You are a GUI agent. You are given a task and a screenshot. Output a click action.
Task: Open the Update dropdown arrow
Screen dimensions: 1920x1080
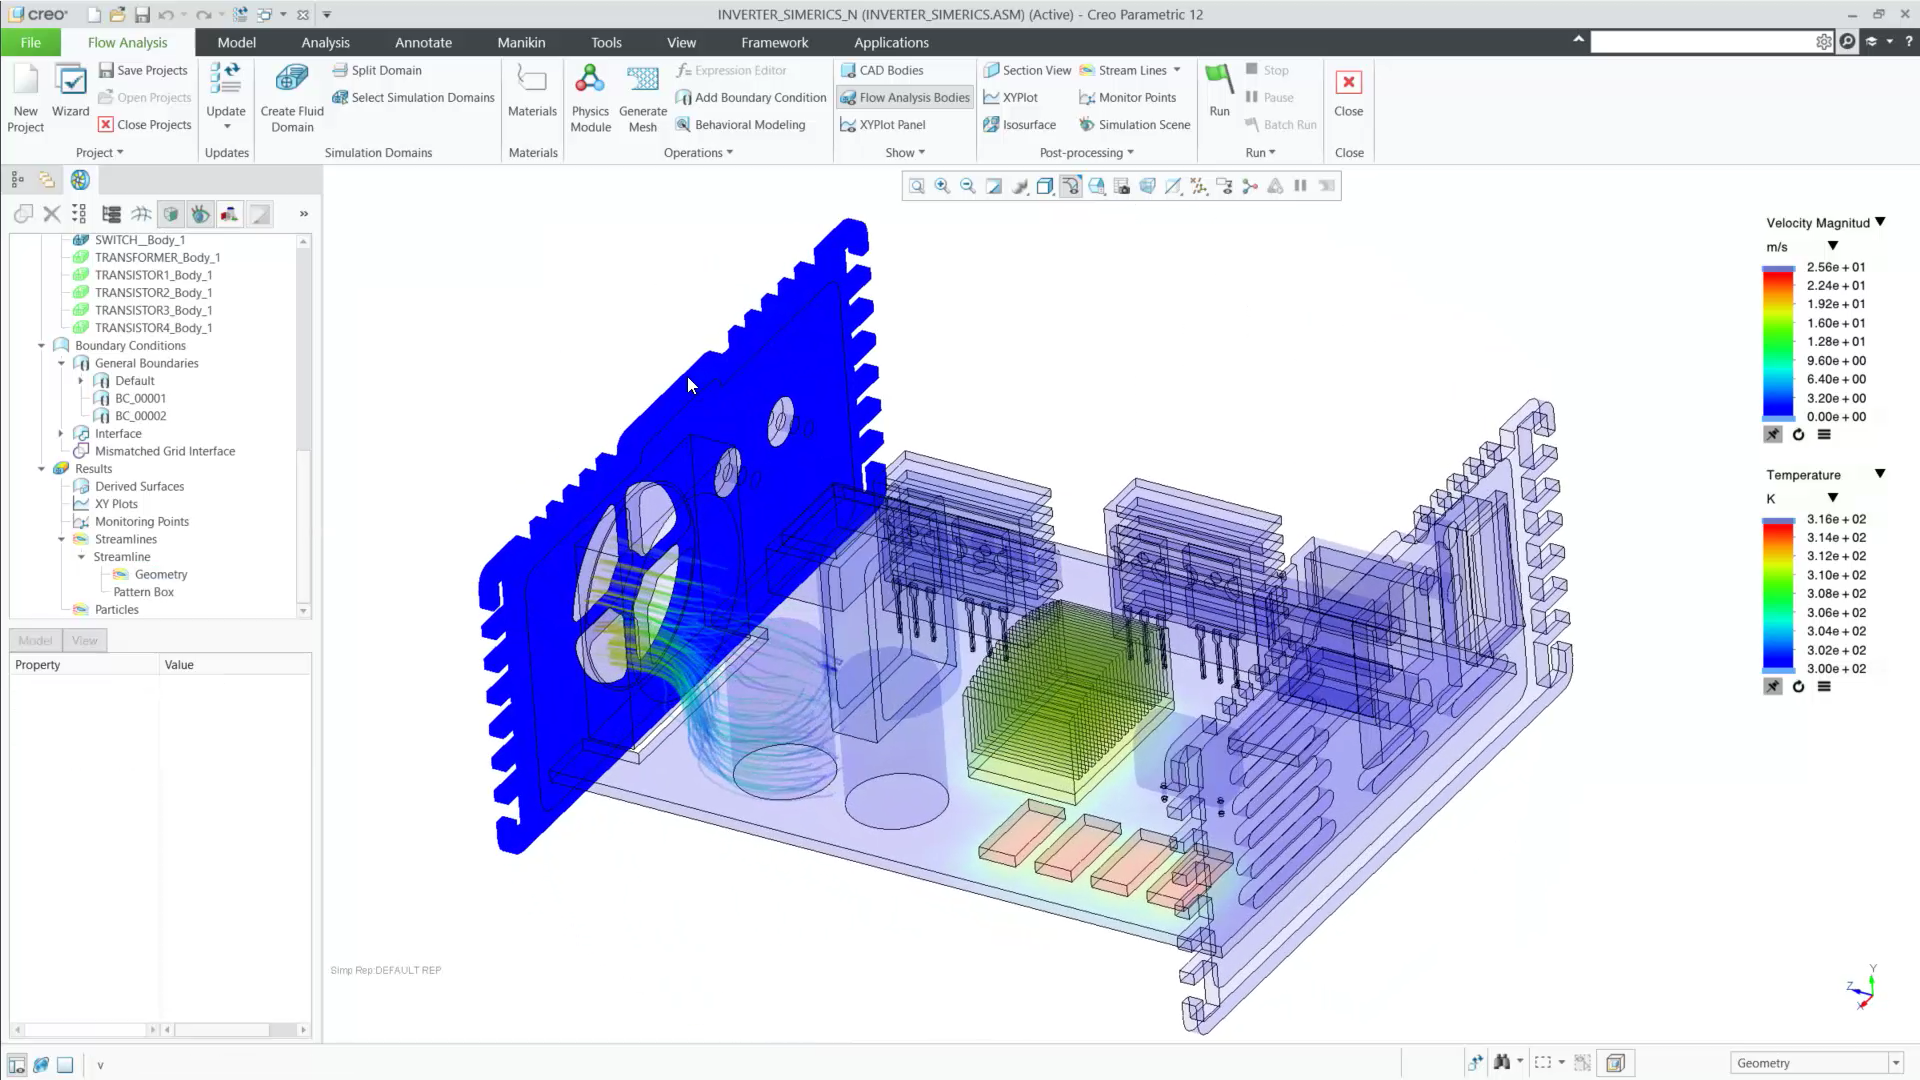tap(227, 127)
